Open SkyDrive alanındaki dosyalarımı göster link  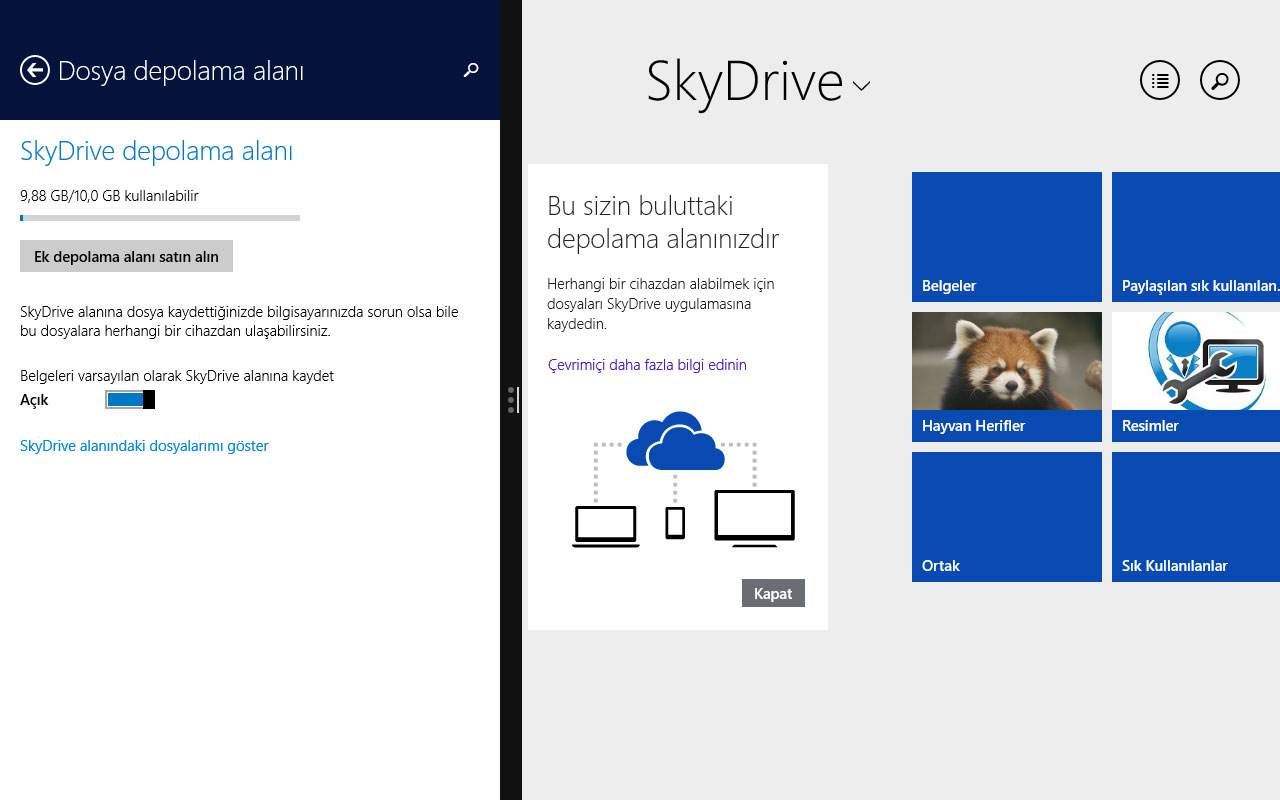144,446
